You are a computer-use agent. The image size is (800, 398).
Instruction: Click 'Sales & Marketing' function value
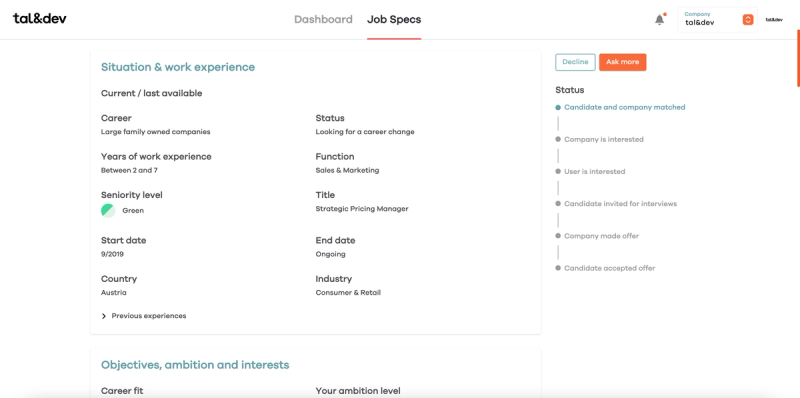coord(347,170)
